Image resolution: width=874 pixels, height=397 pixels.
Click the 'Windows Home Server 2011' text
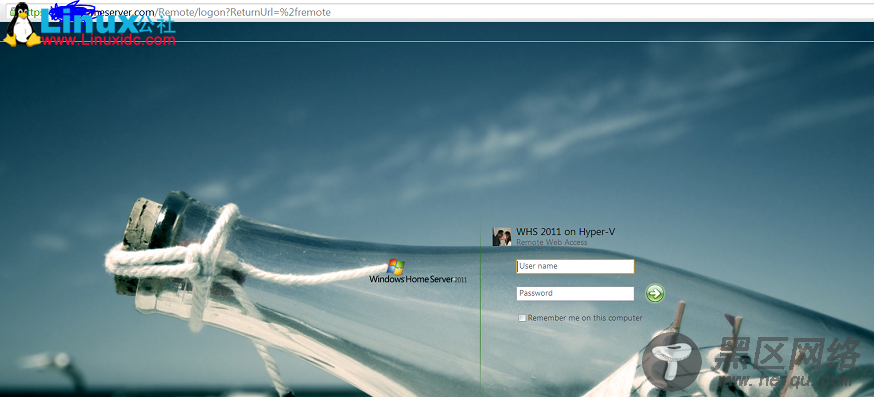tap(418, 279)
